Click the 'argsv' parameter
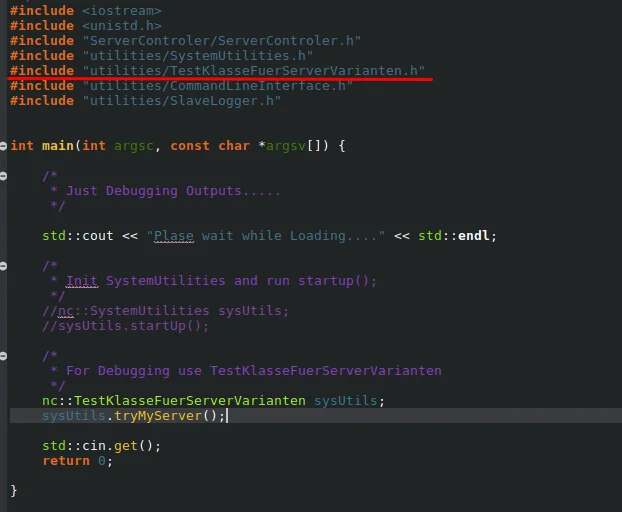Screen dimensions: 622x512 click(x=286, y=146)
